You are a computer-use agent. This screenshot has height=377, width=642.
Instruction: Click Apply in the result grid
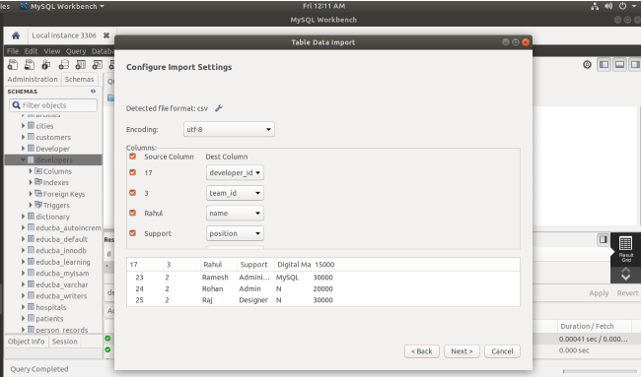599,293
